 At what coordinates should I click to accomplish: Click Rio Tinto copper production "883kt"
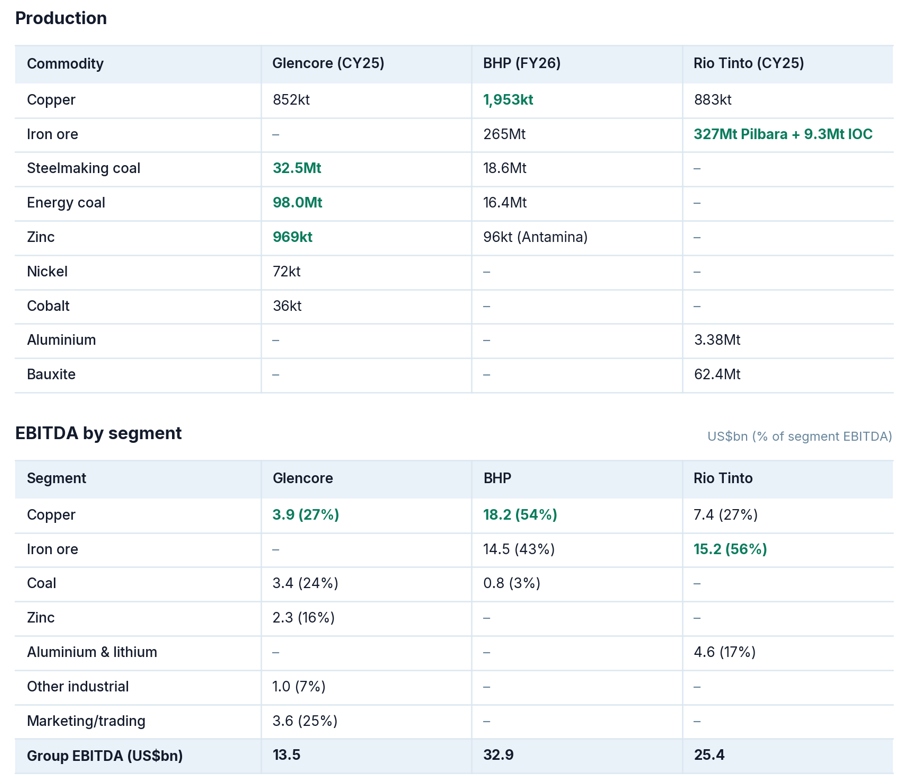712,100
